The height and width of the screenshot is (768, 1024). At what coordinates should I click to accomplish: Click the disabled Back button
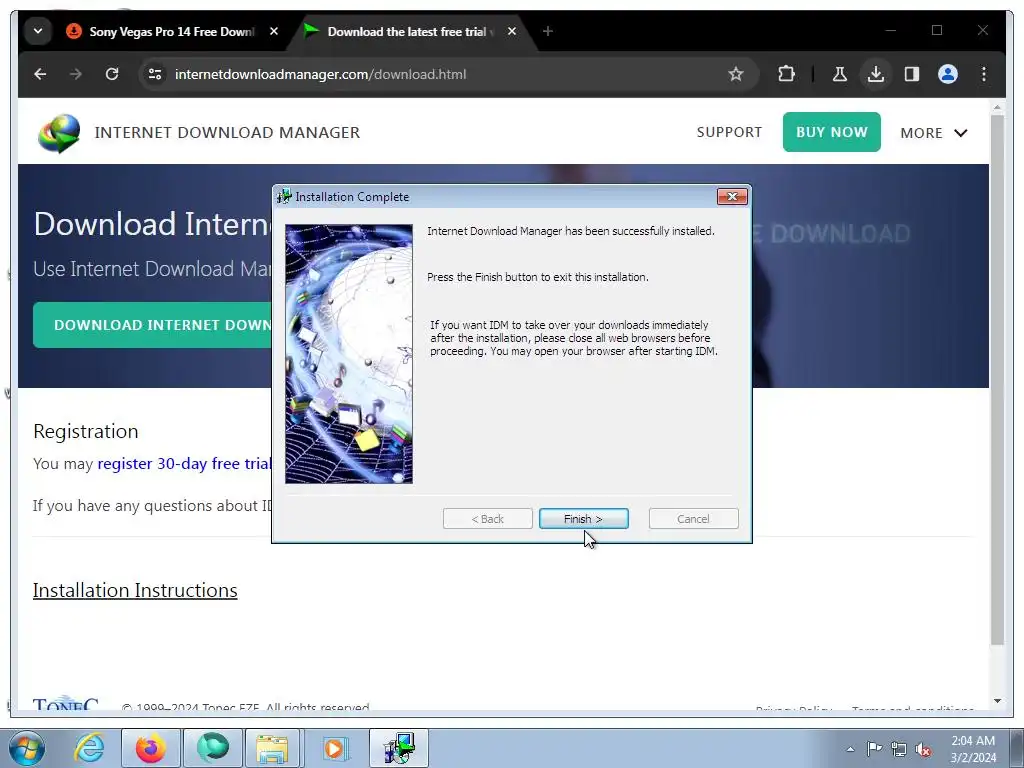[487, 519]
